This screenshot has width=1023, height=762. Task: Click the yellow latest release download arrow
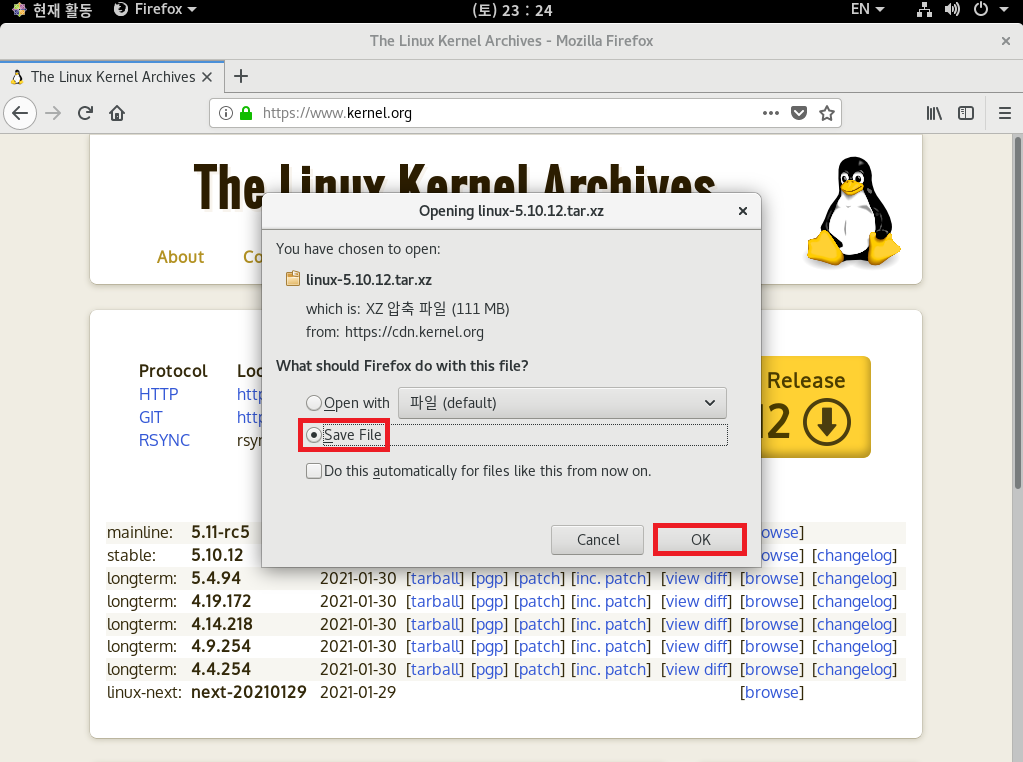pos(827,423)
